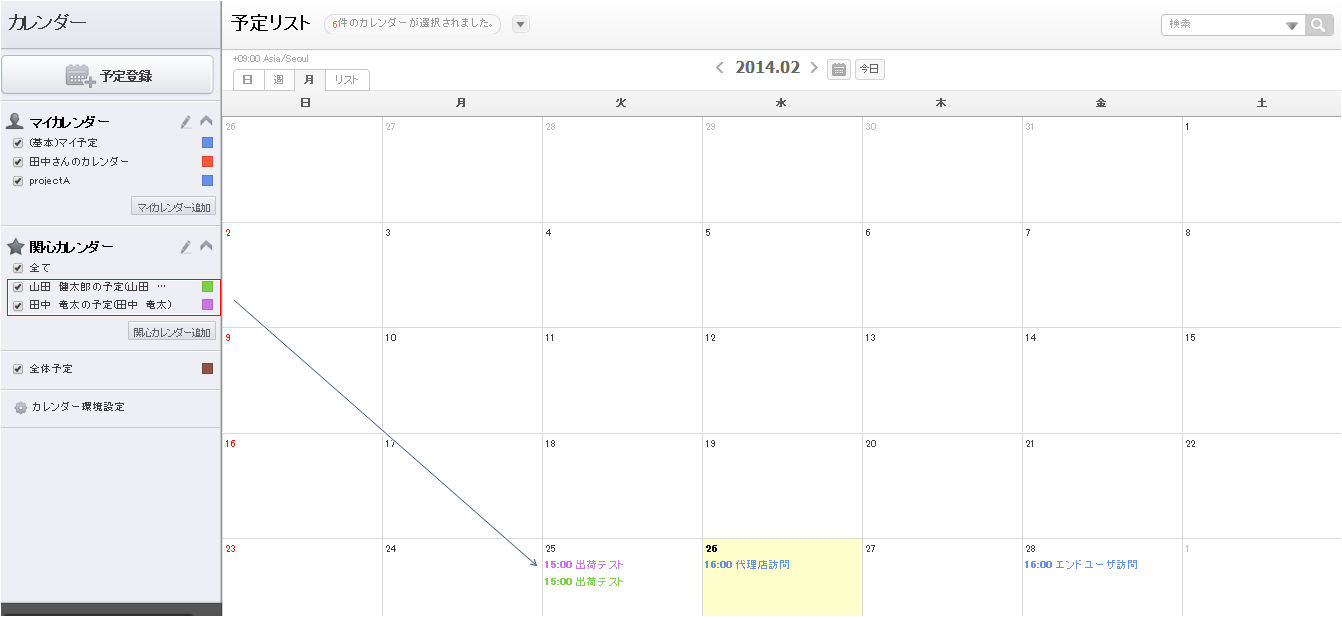The image size is (1342, 617).
Task: Switch to the 日 day view tab
Action: (248, 80)
